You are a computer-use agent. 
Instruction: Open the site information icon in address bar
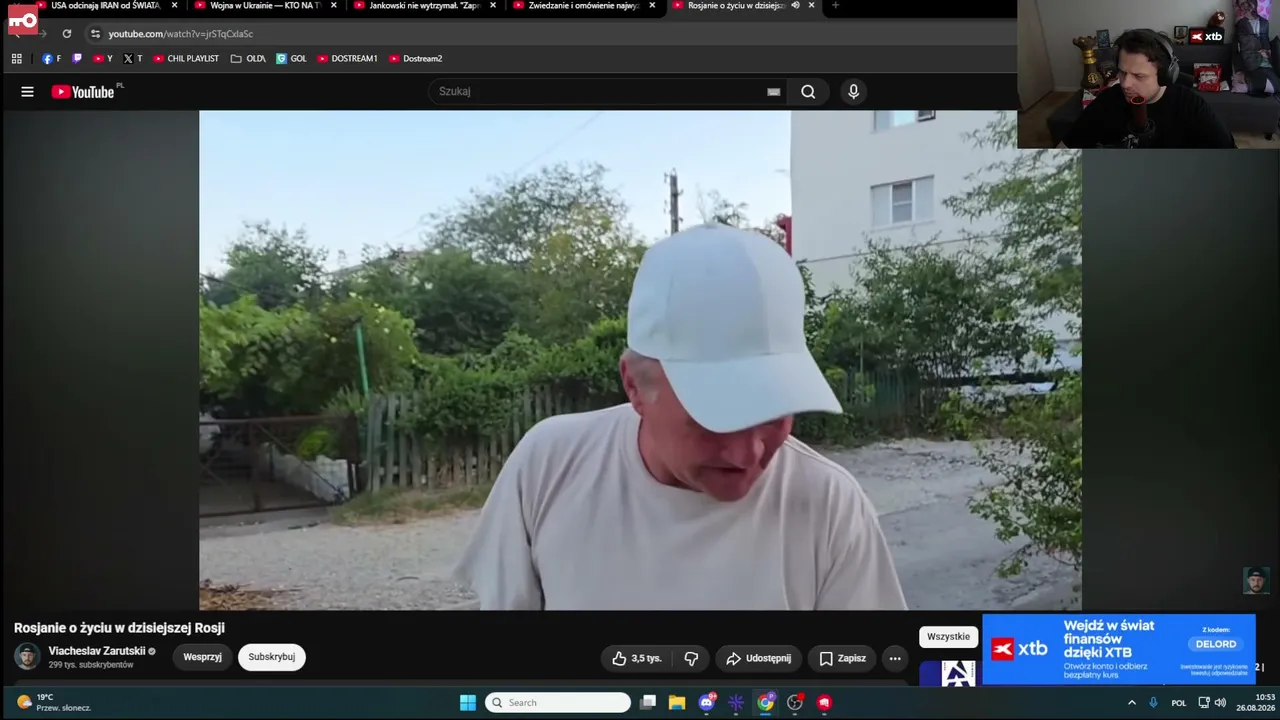(x=95, y=34)
